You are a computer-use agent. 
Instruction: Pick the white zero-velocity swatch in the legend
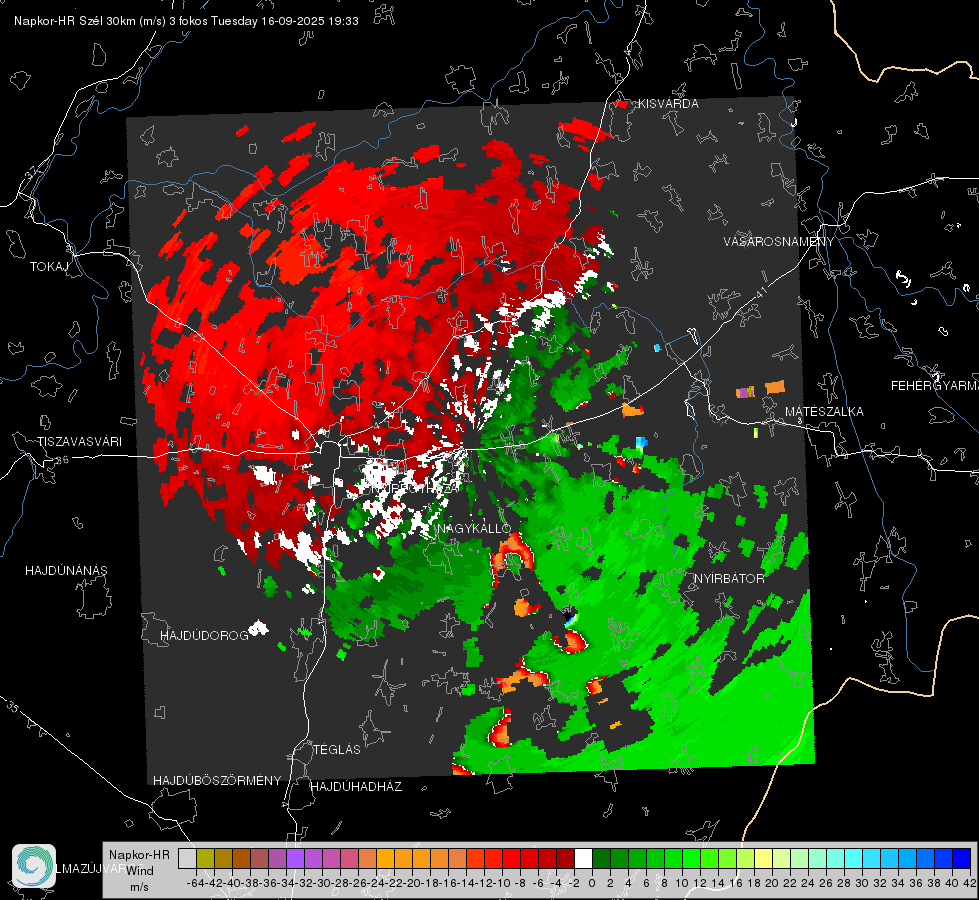click(583, 858)
